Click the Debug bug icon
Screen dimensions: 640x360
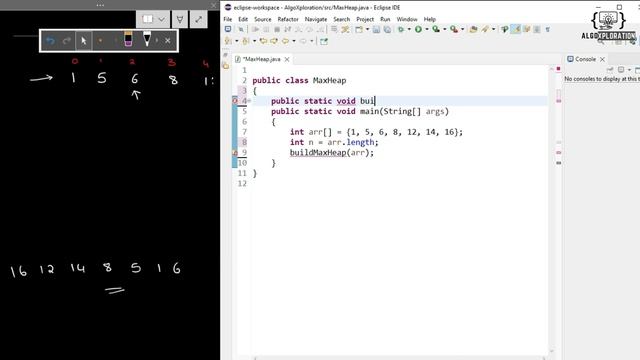click(x=401, y=29)
